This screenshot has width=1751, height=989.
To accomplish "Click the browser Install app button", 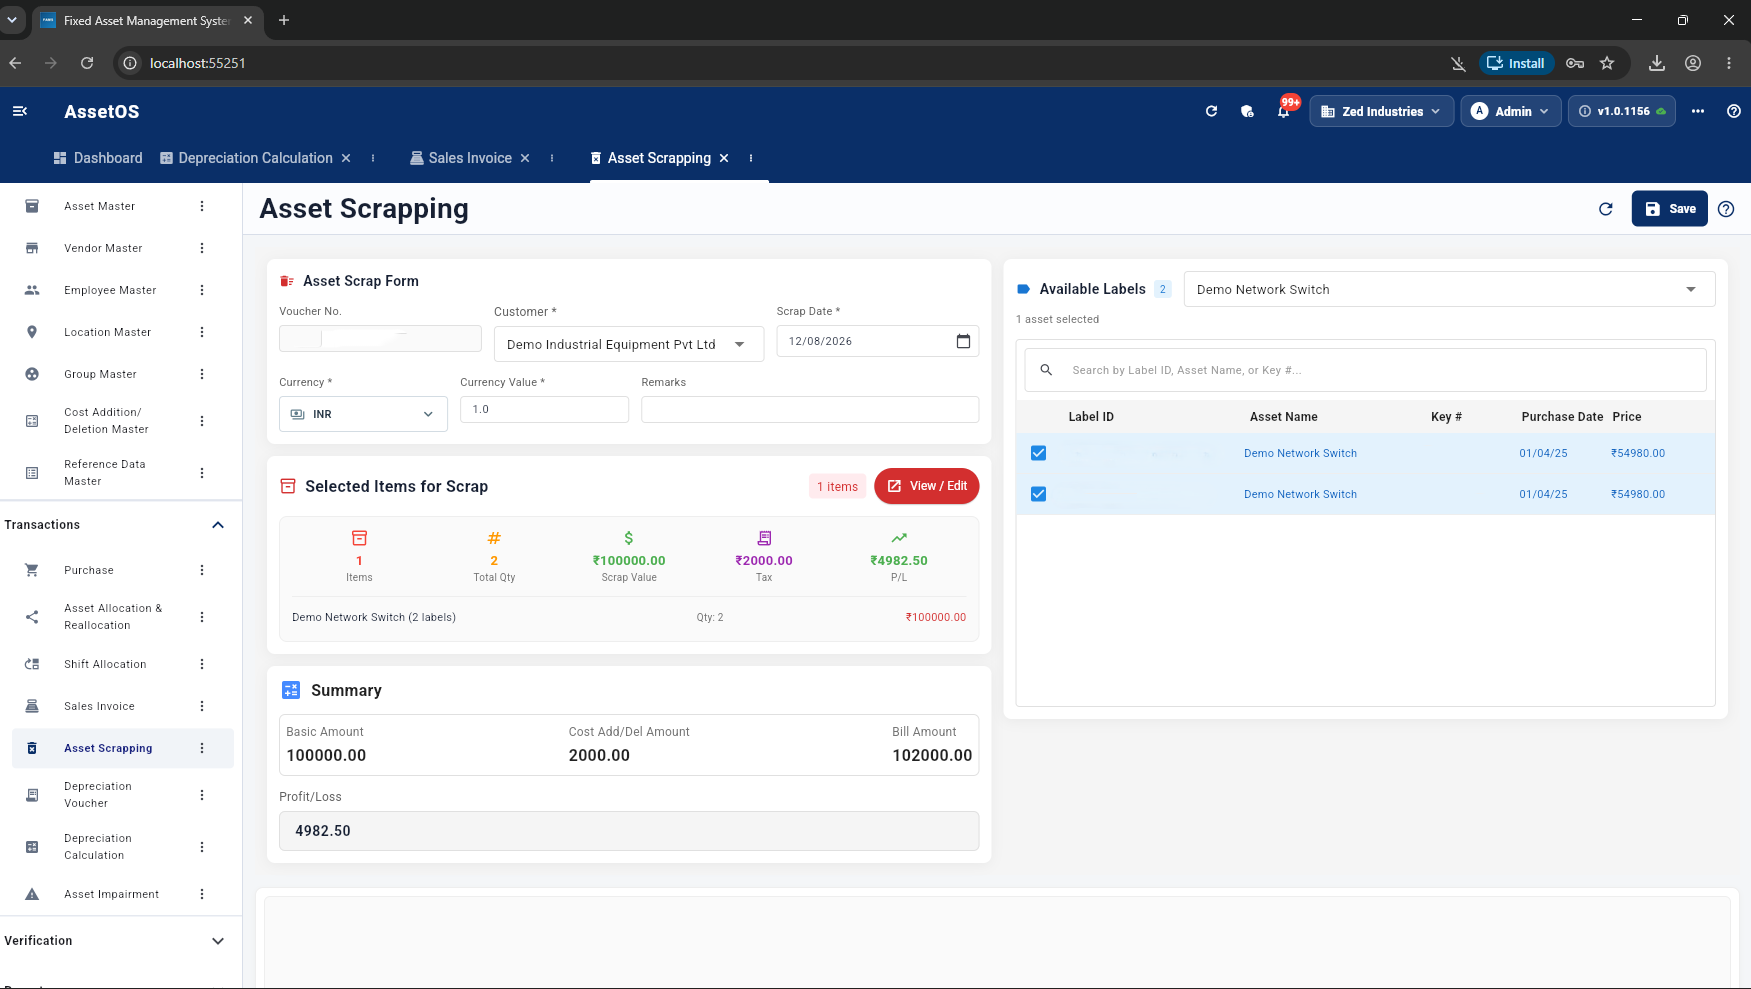I will (x=1516, y=63).
